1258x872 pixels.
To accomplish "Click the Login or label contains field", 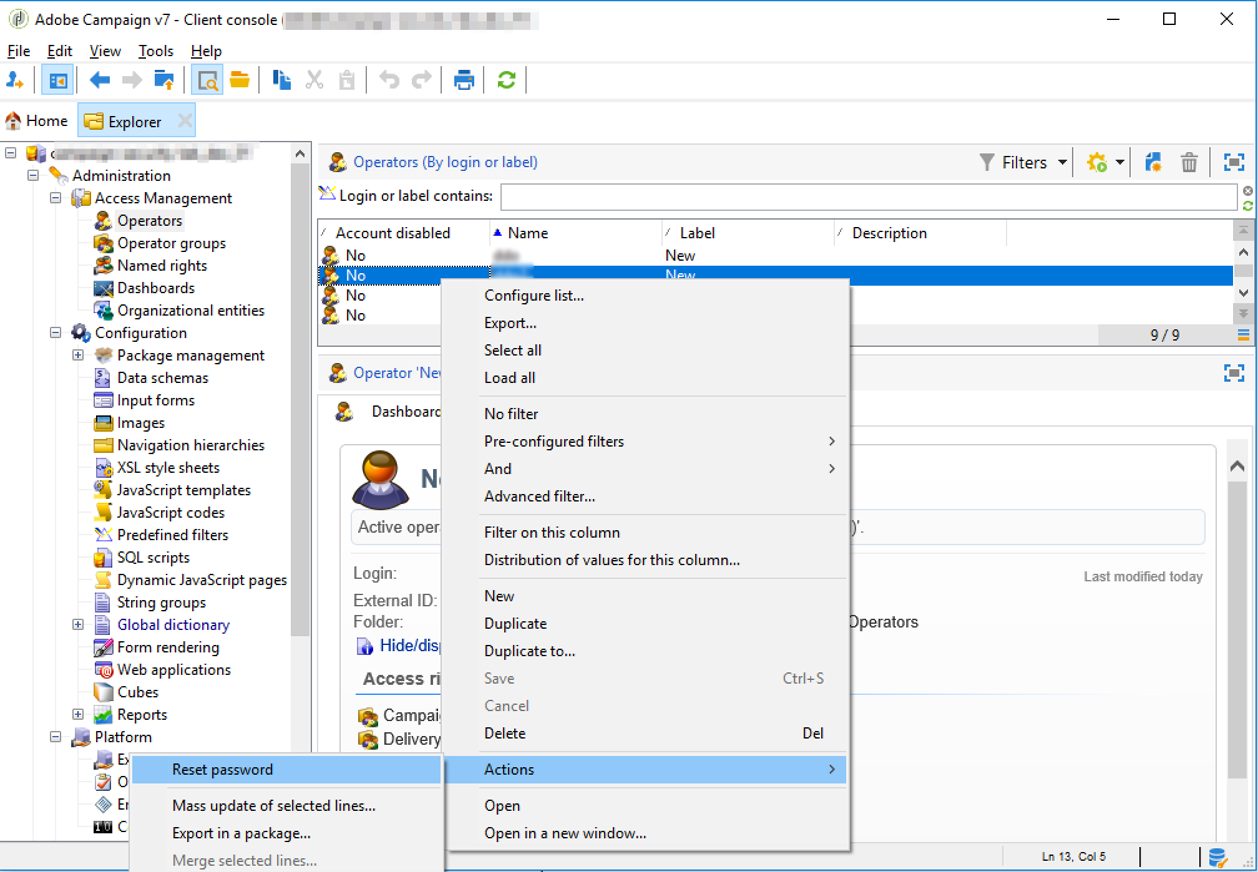I will (869, 196).
